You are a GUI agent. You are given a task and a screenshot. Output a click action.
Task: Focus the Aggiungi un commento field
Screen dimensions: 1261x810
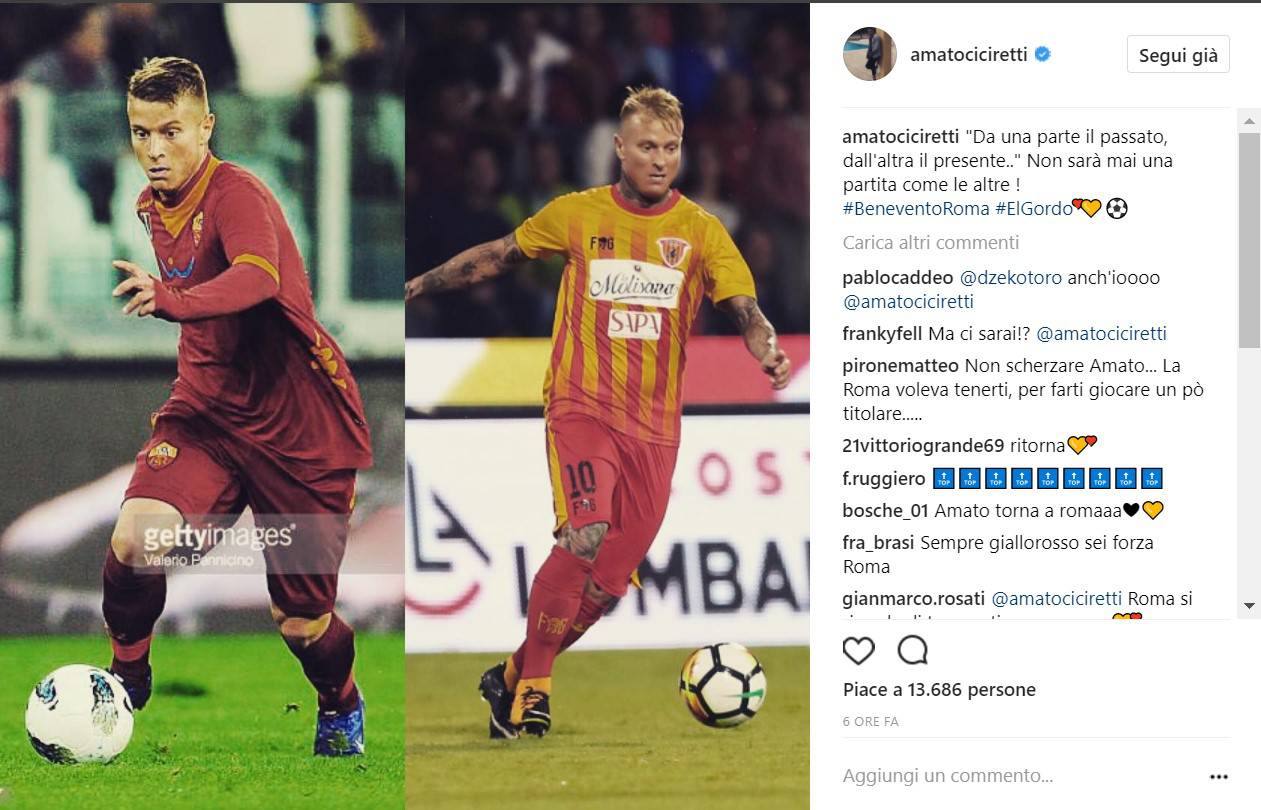pos(1018,776)
